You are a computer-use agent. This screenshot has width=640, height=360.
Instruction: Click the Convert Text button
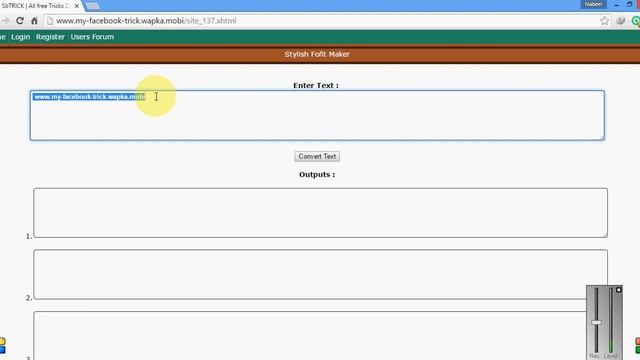click(317, 156)
